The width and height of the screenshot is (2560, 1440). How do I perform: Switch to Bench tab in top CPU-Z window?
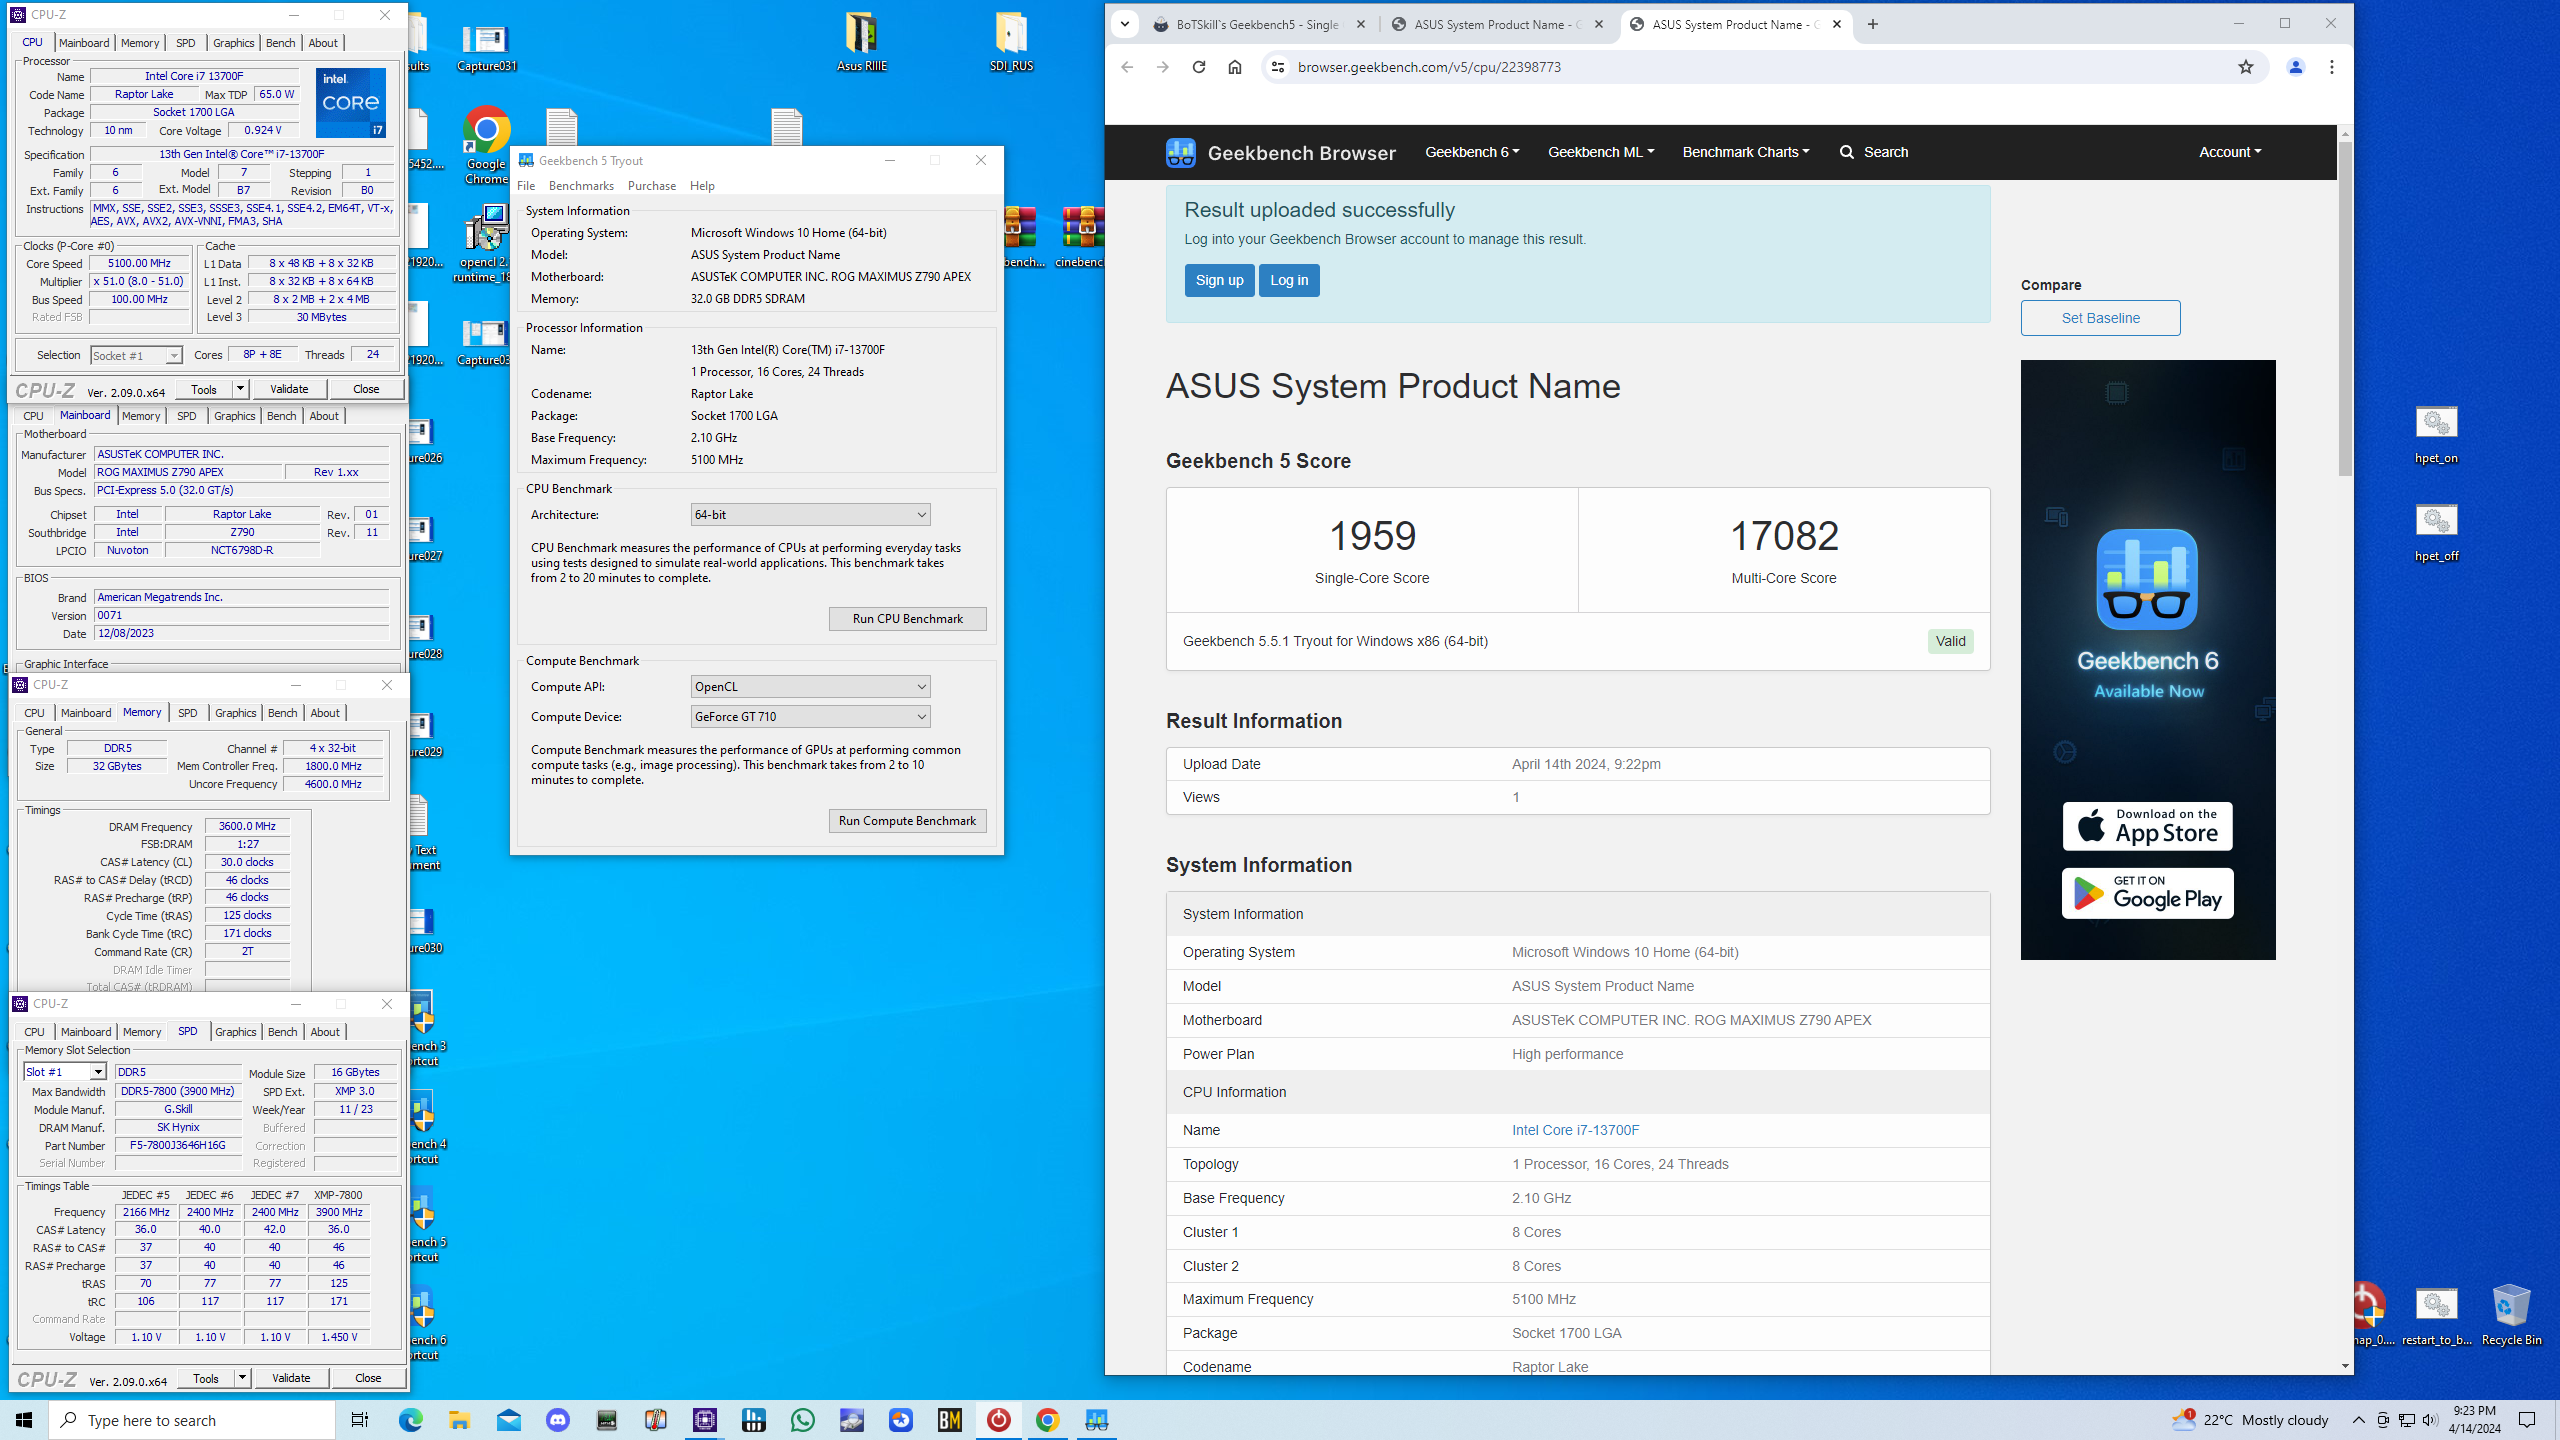[281, 43]
